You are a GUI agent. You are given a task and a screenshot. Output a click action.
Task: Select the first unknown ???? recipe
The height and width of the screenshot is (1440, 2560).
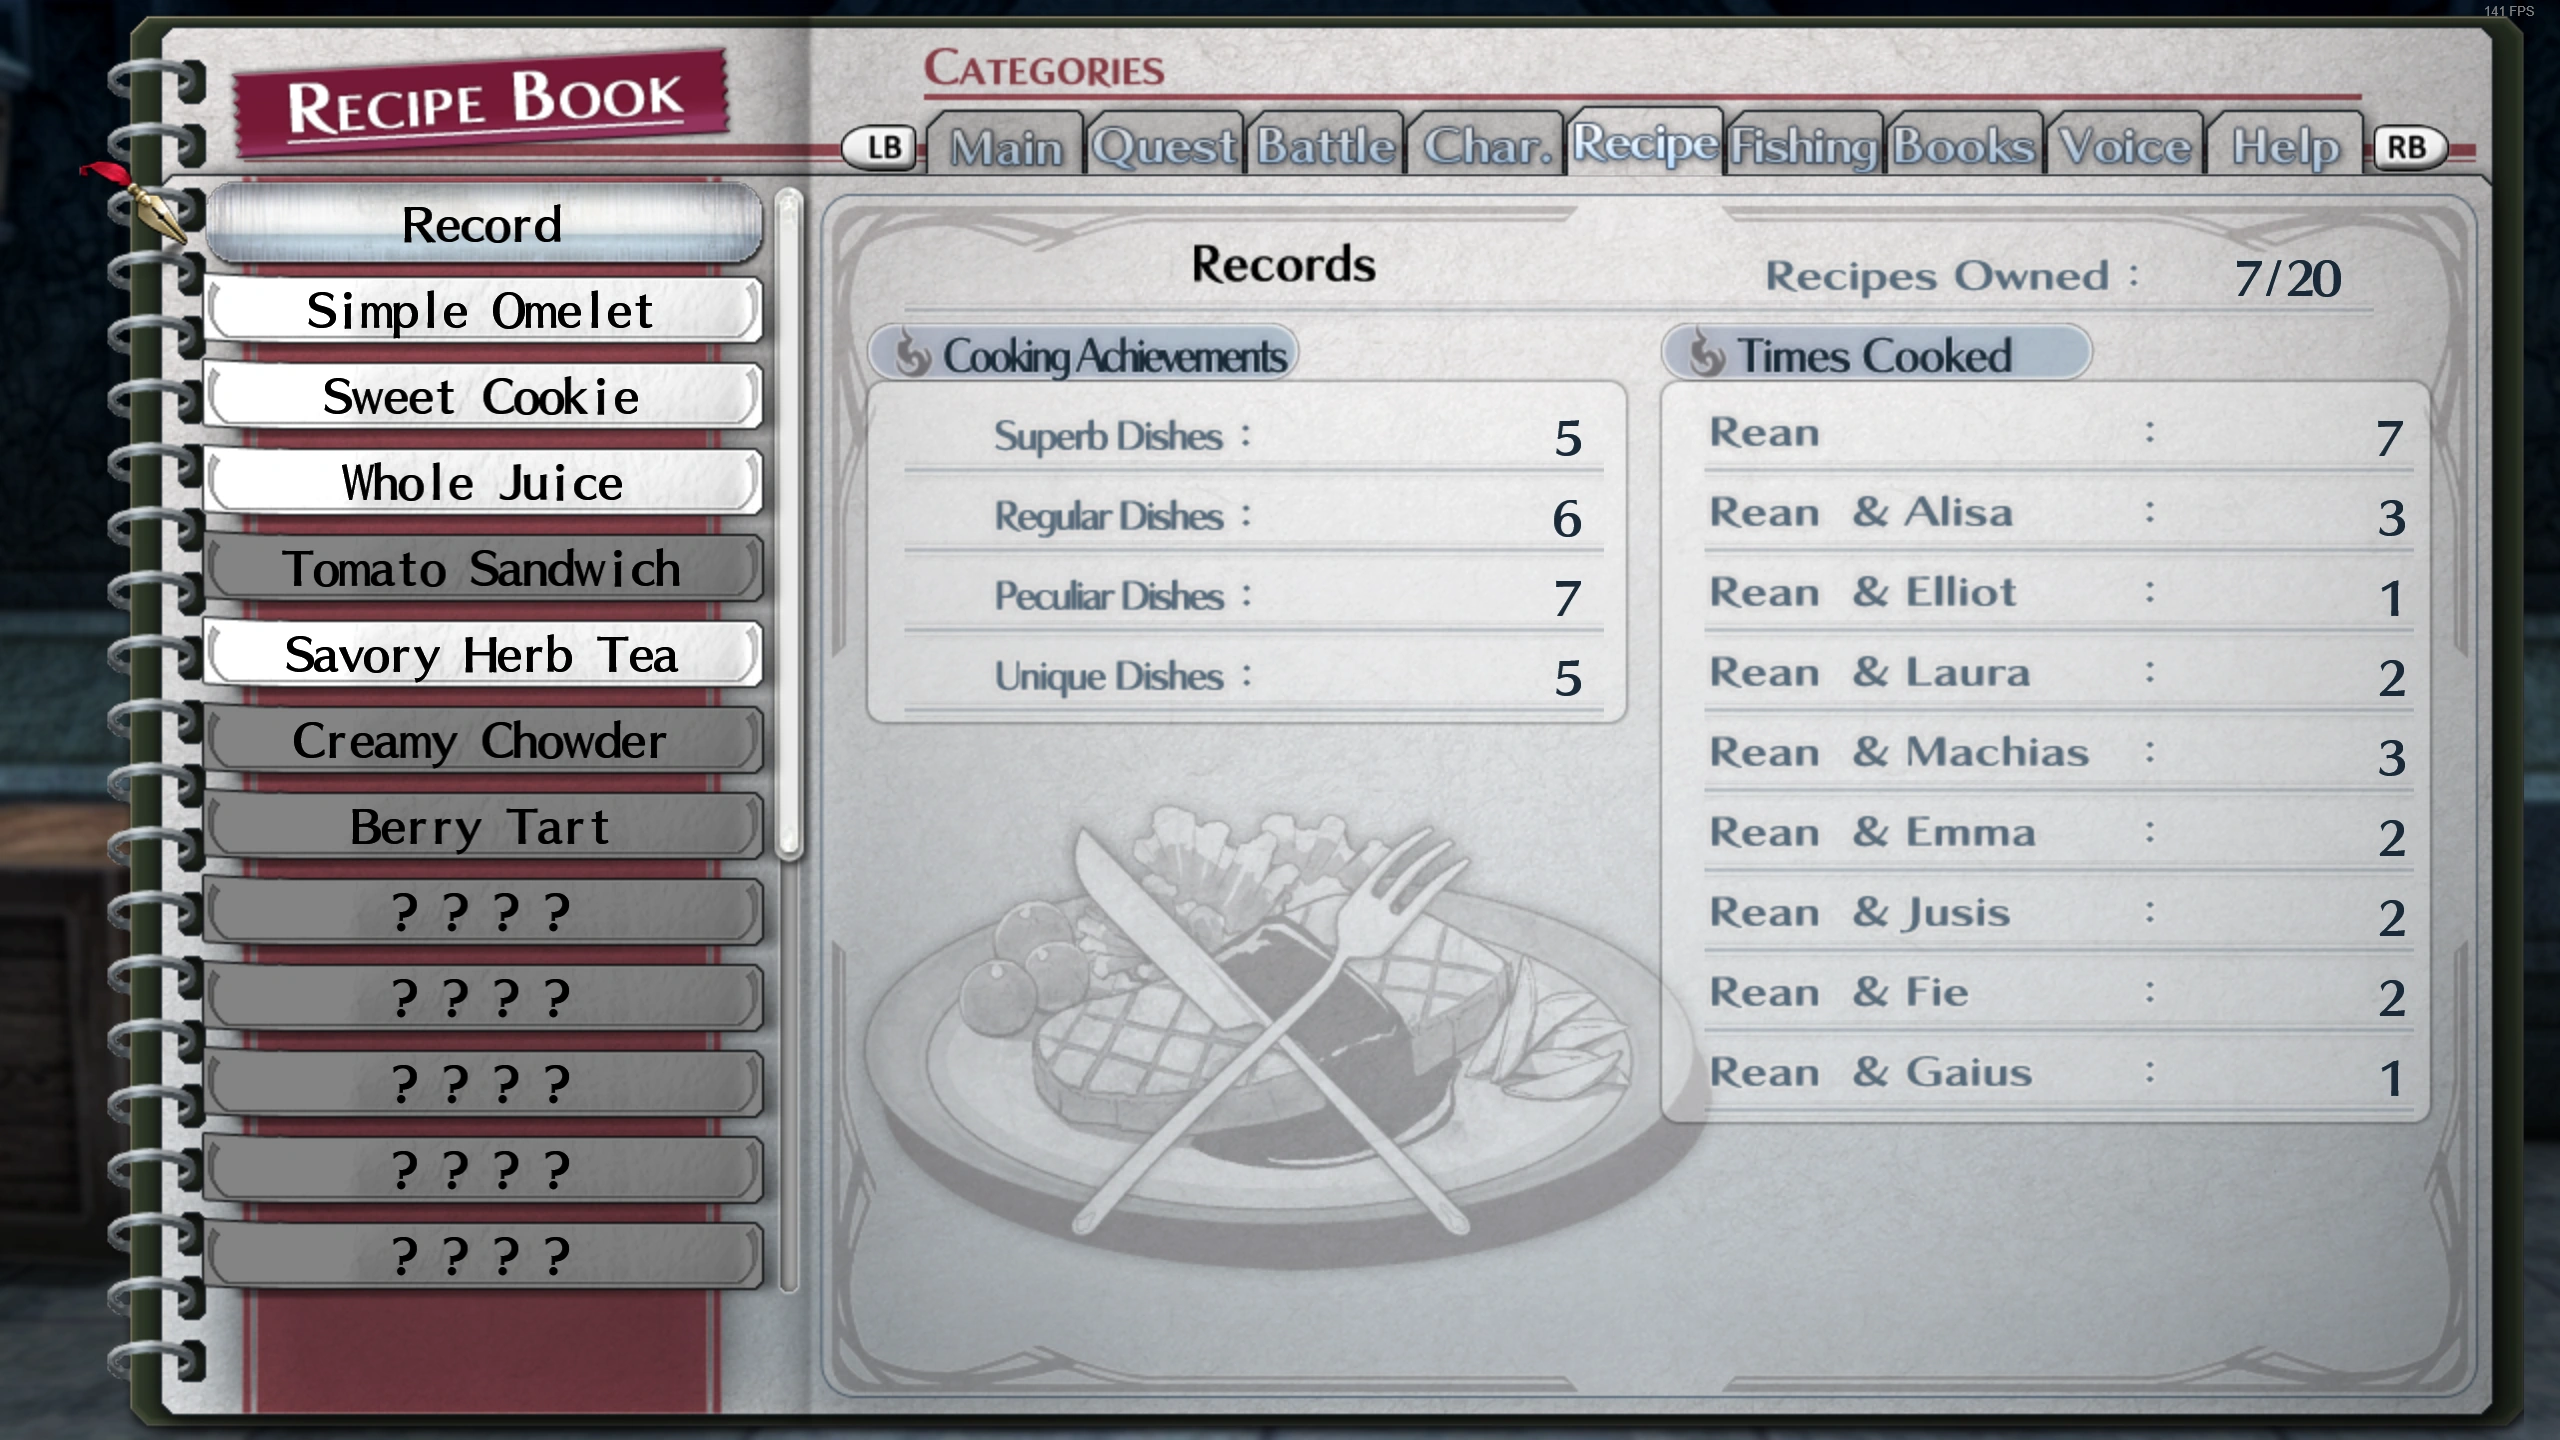(x=482, y=912)
